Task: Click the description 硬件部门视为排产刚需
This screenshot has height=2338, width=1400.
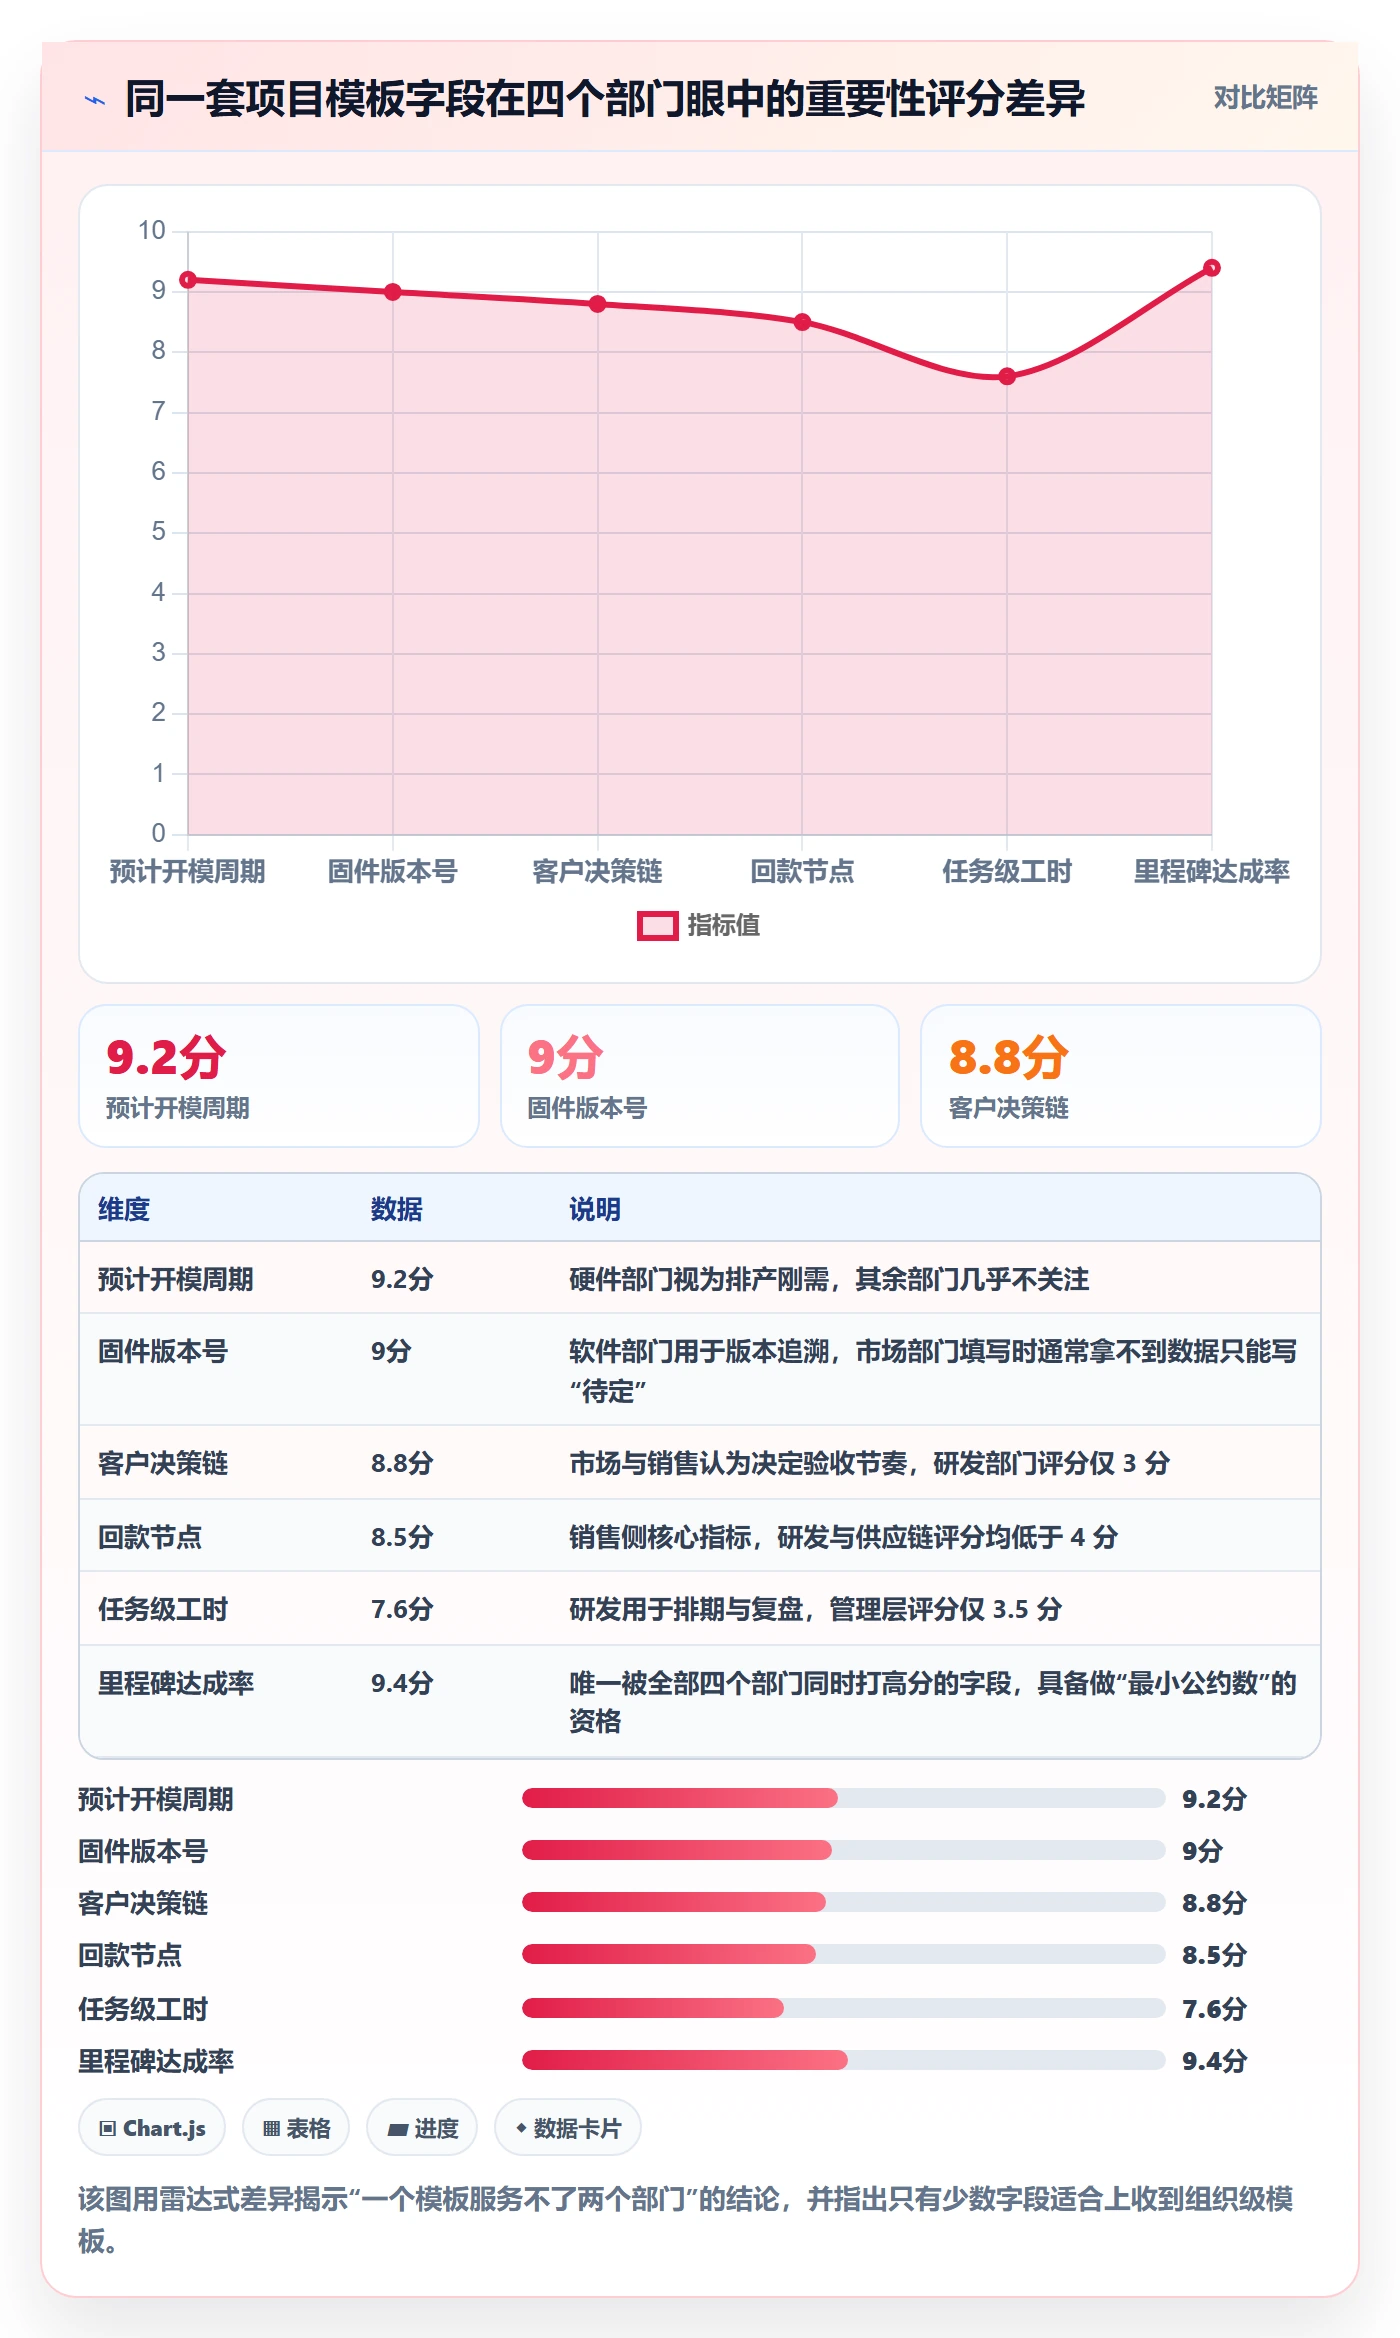Action: 829,1279
